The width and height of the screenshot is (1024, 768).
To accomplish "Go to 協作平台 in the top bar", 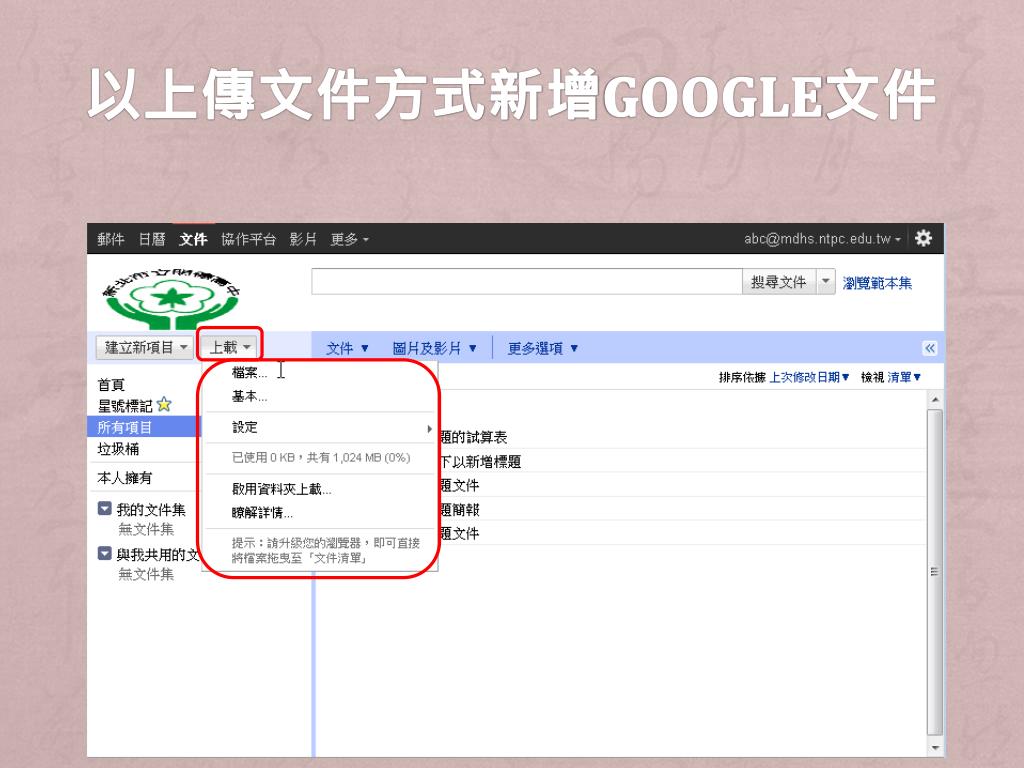I will pyautogui.click(x=248, y=240).
